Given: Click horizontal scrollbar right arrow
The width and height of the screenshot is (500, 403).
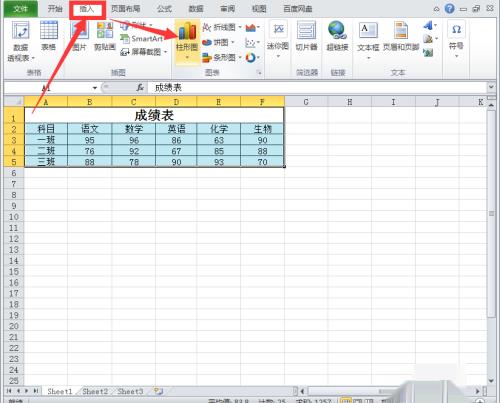Looking at the screenshot, I should (x=477, y=391).
